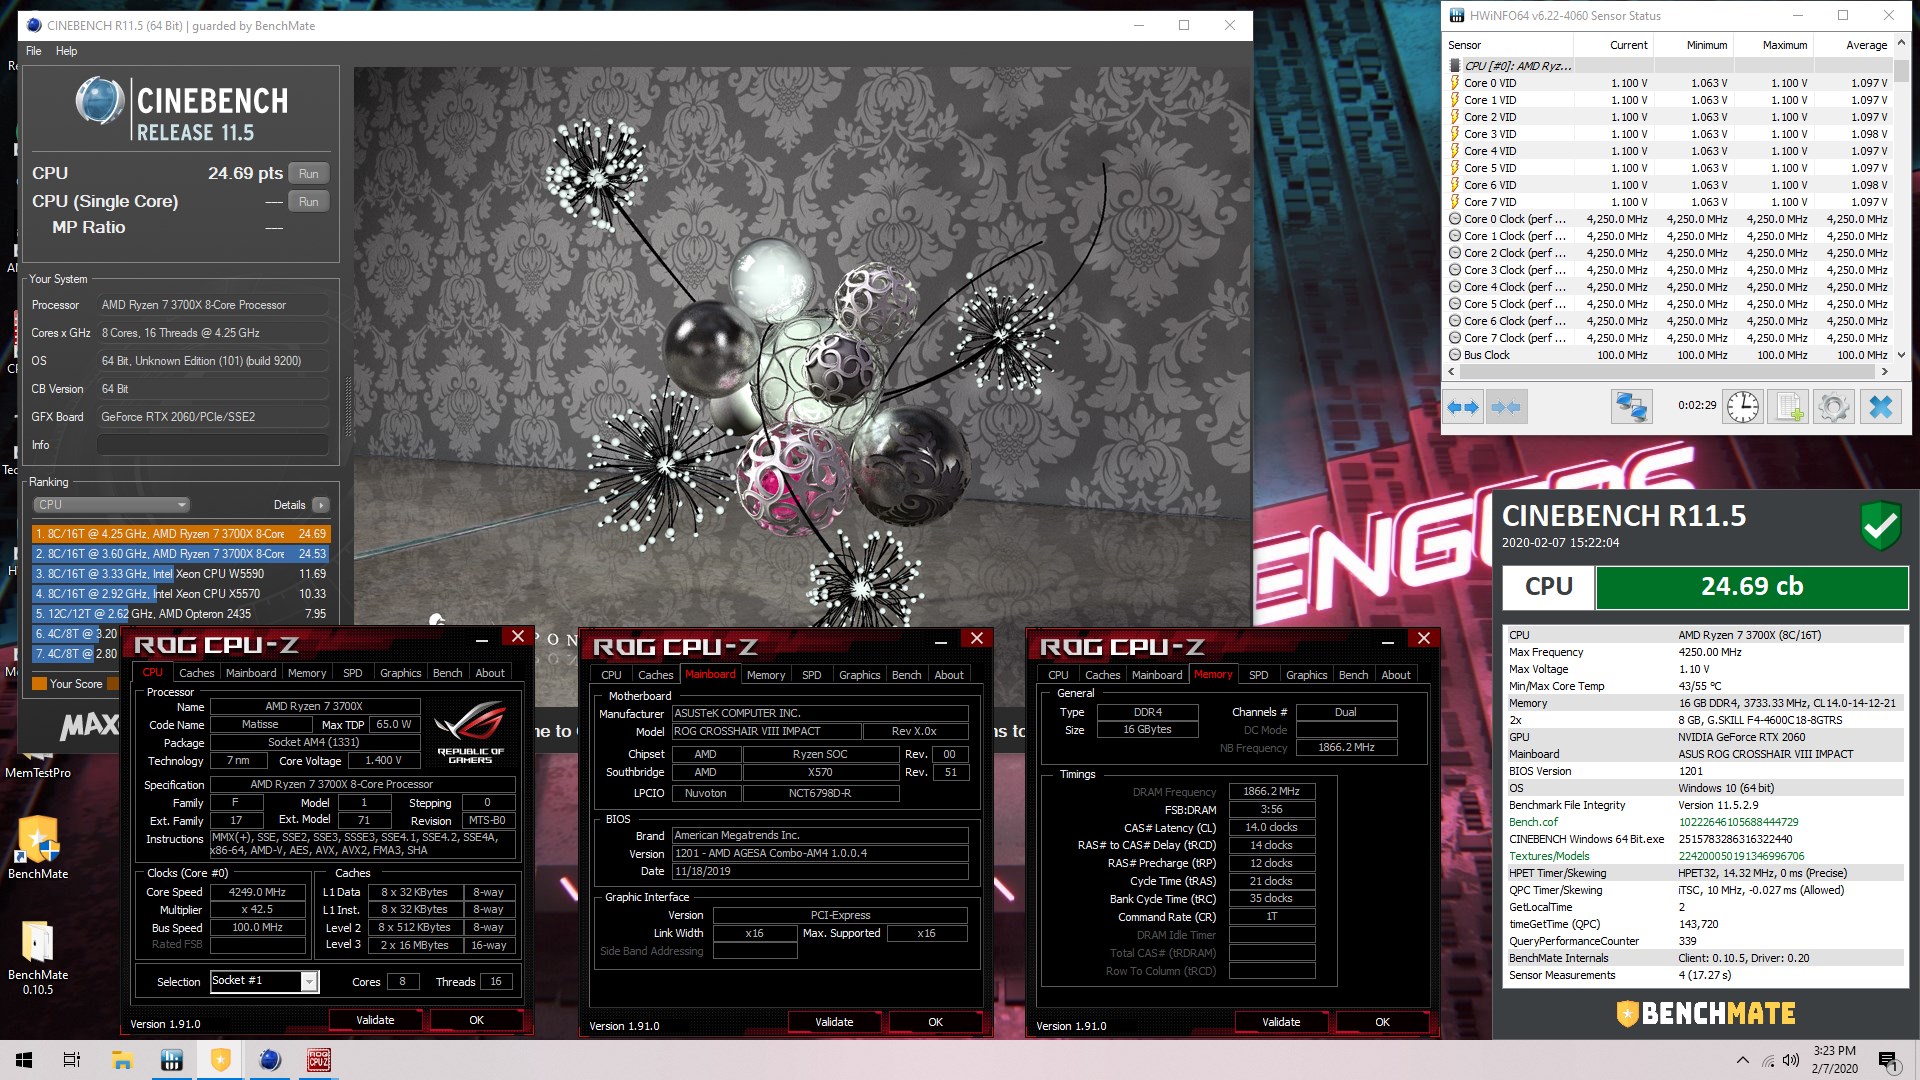Open HWiNFO remote network sensors icon
This screenshot has height=1080, width=1920.
[x=1631, y=407]
